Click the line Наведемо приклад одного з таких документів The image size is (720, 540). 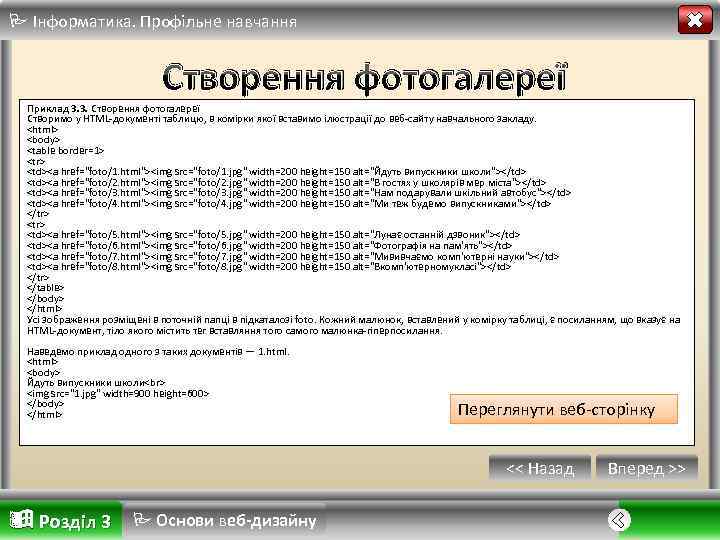click(158, 352)
